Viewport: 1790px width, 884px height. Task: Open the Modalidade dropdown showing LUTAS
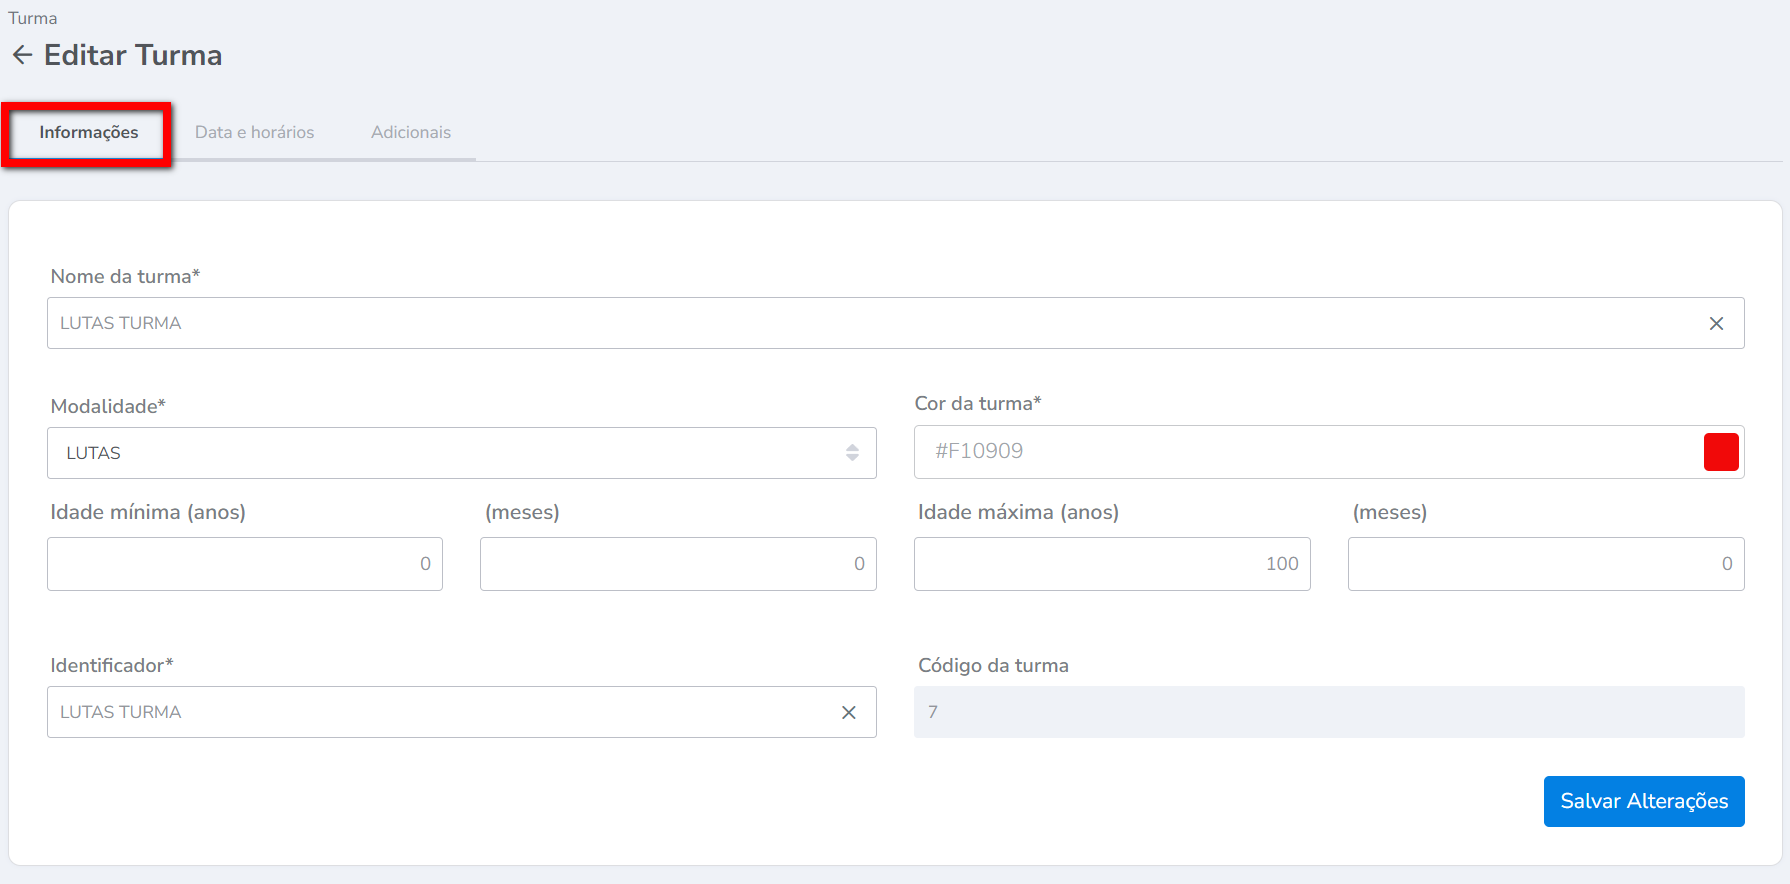coord(450,453)
